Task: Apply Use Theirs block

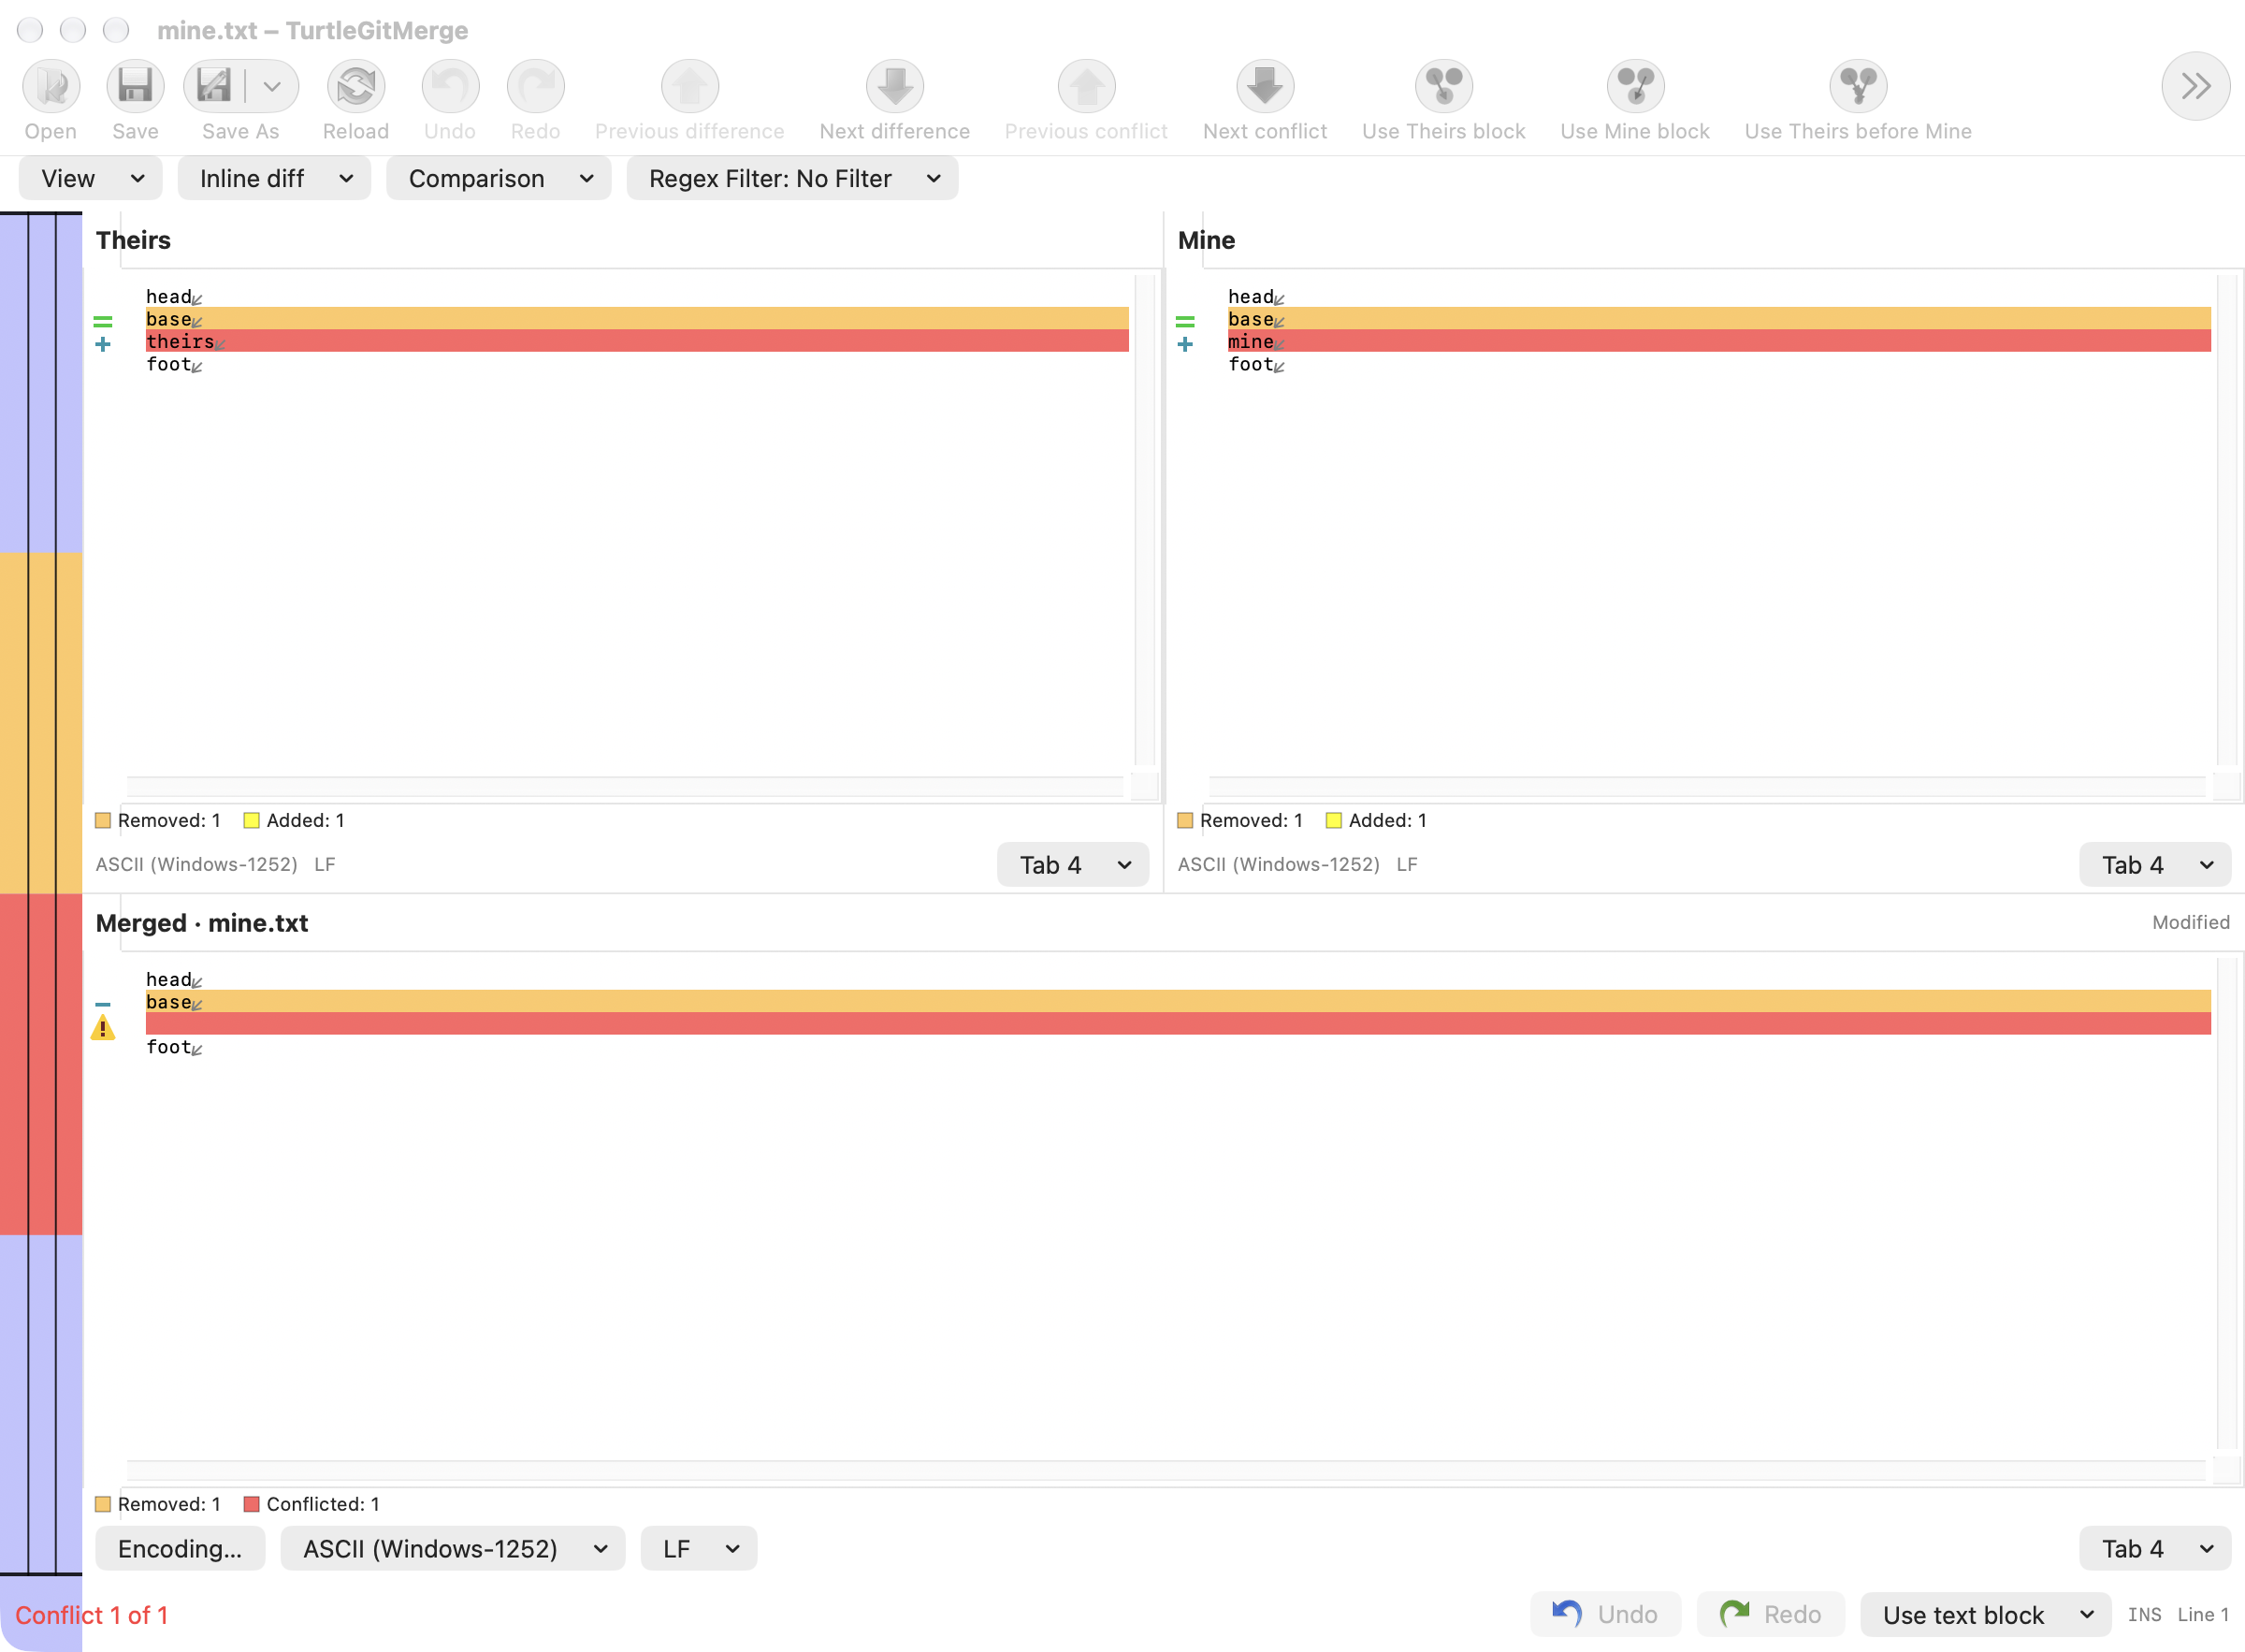Action: [1444, 86]
